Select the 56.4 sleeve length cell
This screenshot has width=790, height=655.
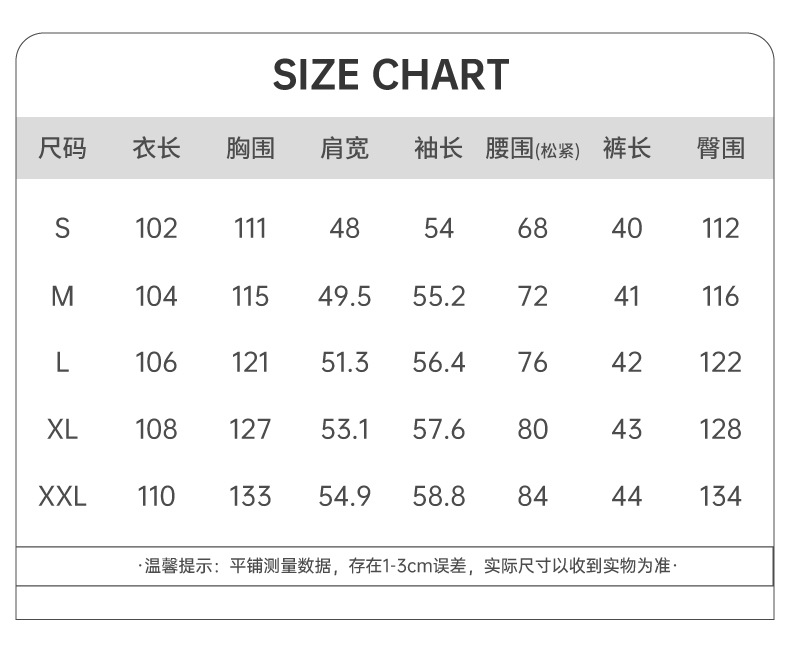click(x=438, y=362)
